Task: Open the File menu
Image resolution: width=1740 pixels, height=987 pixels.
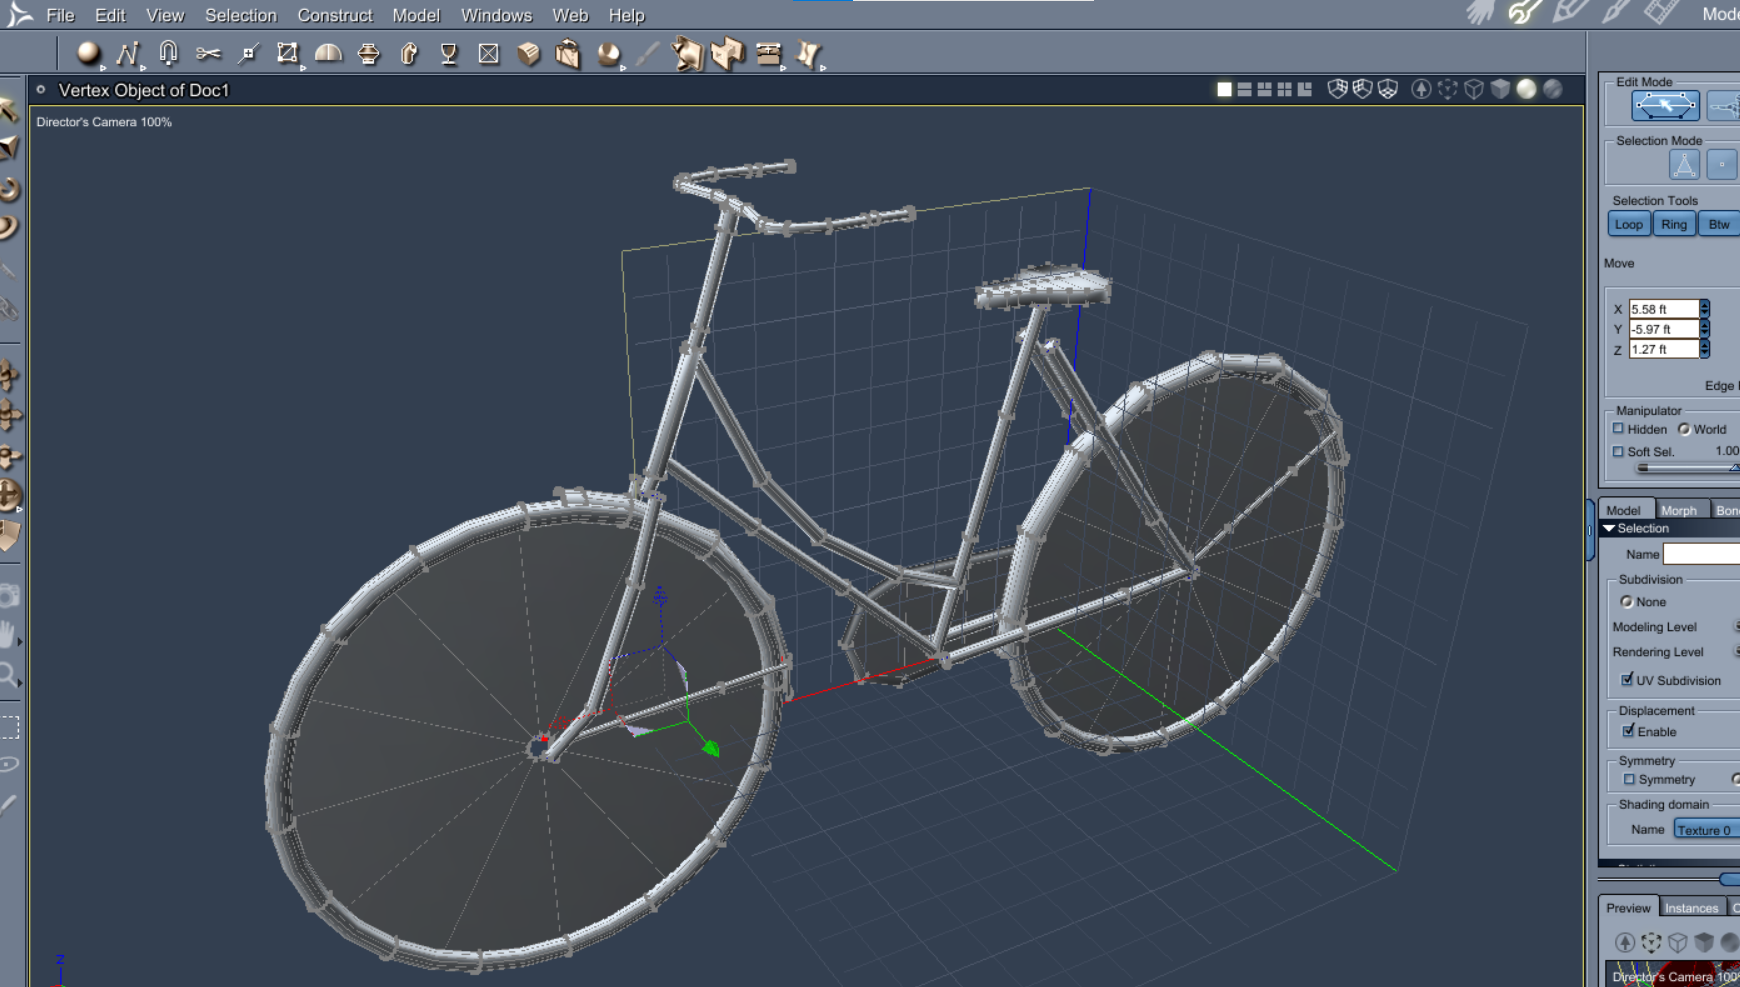Action: click(x=60, y=15)
